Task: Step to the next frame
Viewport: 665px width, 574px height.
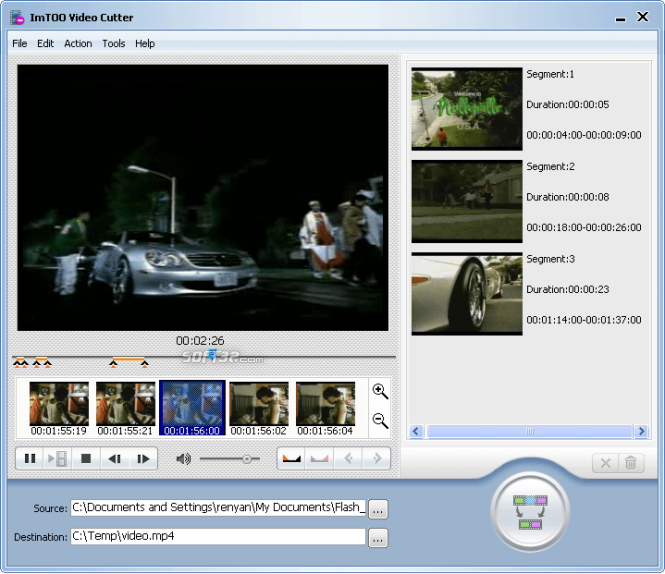Action: pyautogui.click(x=143, y=459)
